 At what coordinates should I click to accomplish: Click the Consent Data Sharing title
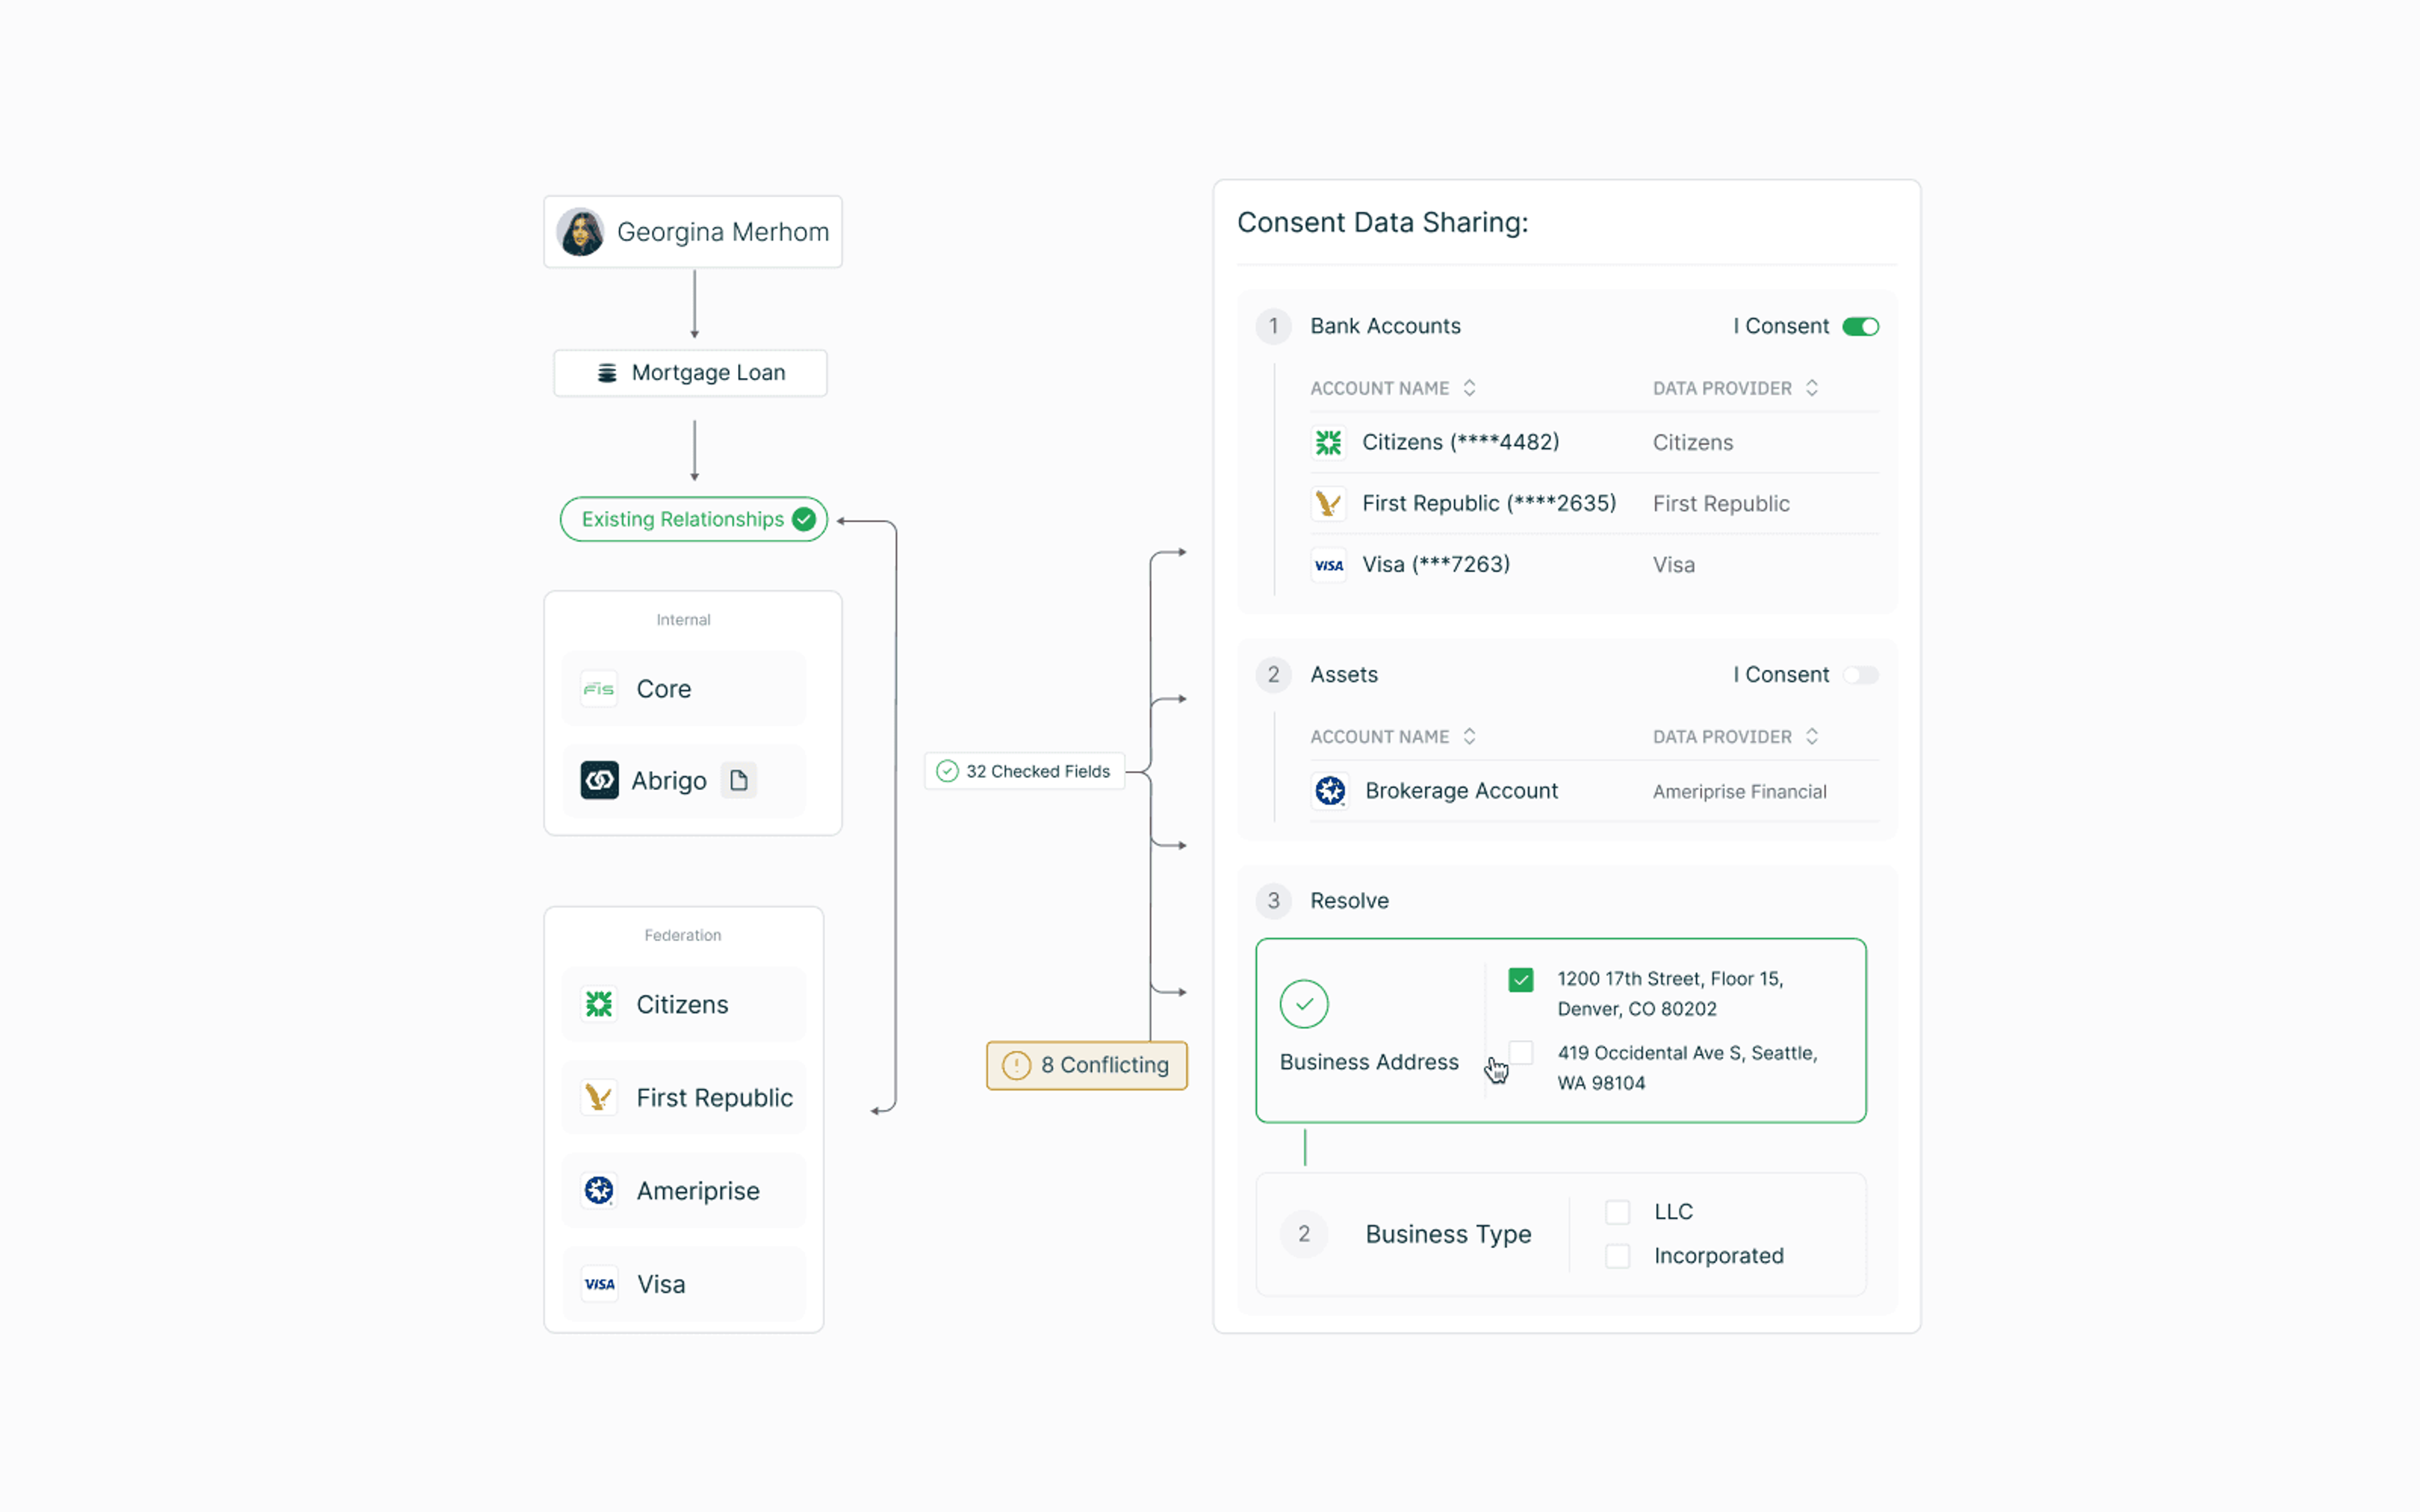point(1383,222)
